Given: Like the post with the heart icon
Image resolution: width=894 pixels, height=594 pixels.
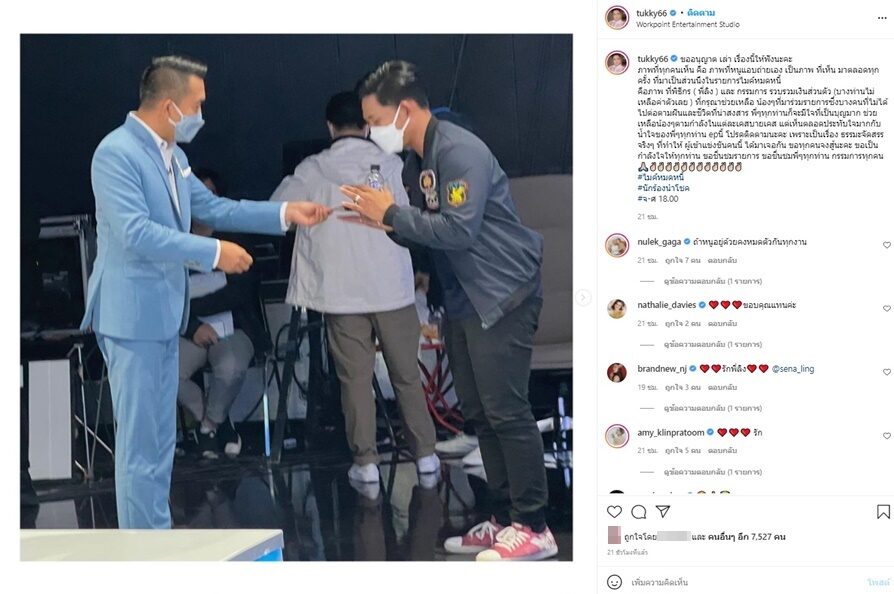Looking at the screenshot, I should 614,511.
